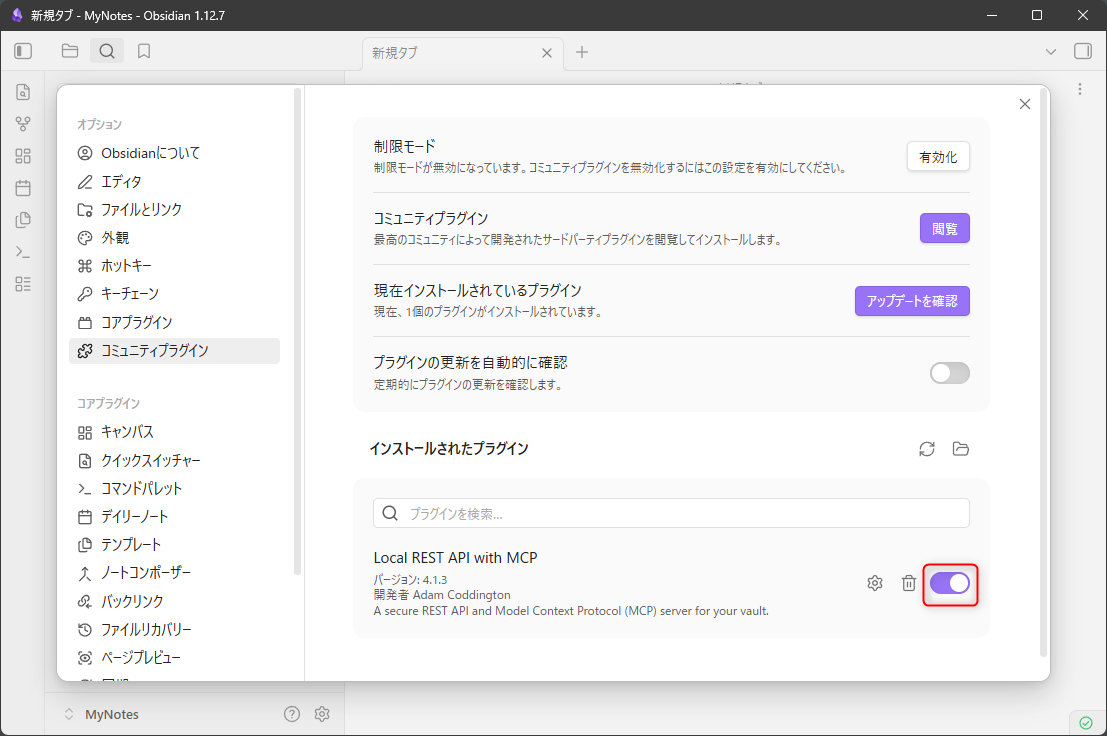Open more options three-dot menu

pyautogui.click(x=1079, y=89)
